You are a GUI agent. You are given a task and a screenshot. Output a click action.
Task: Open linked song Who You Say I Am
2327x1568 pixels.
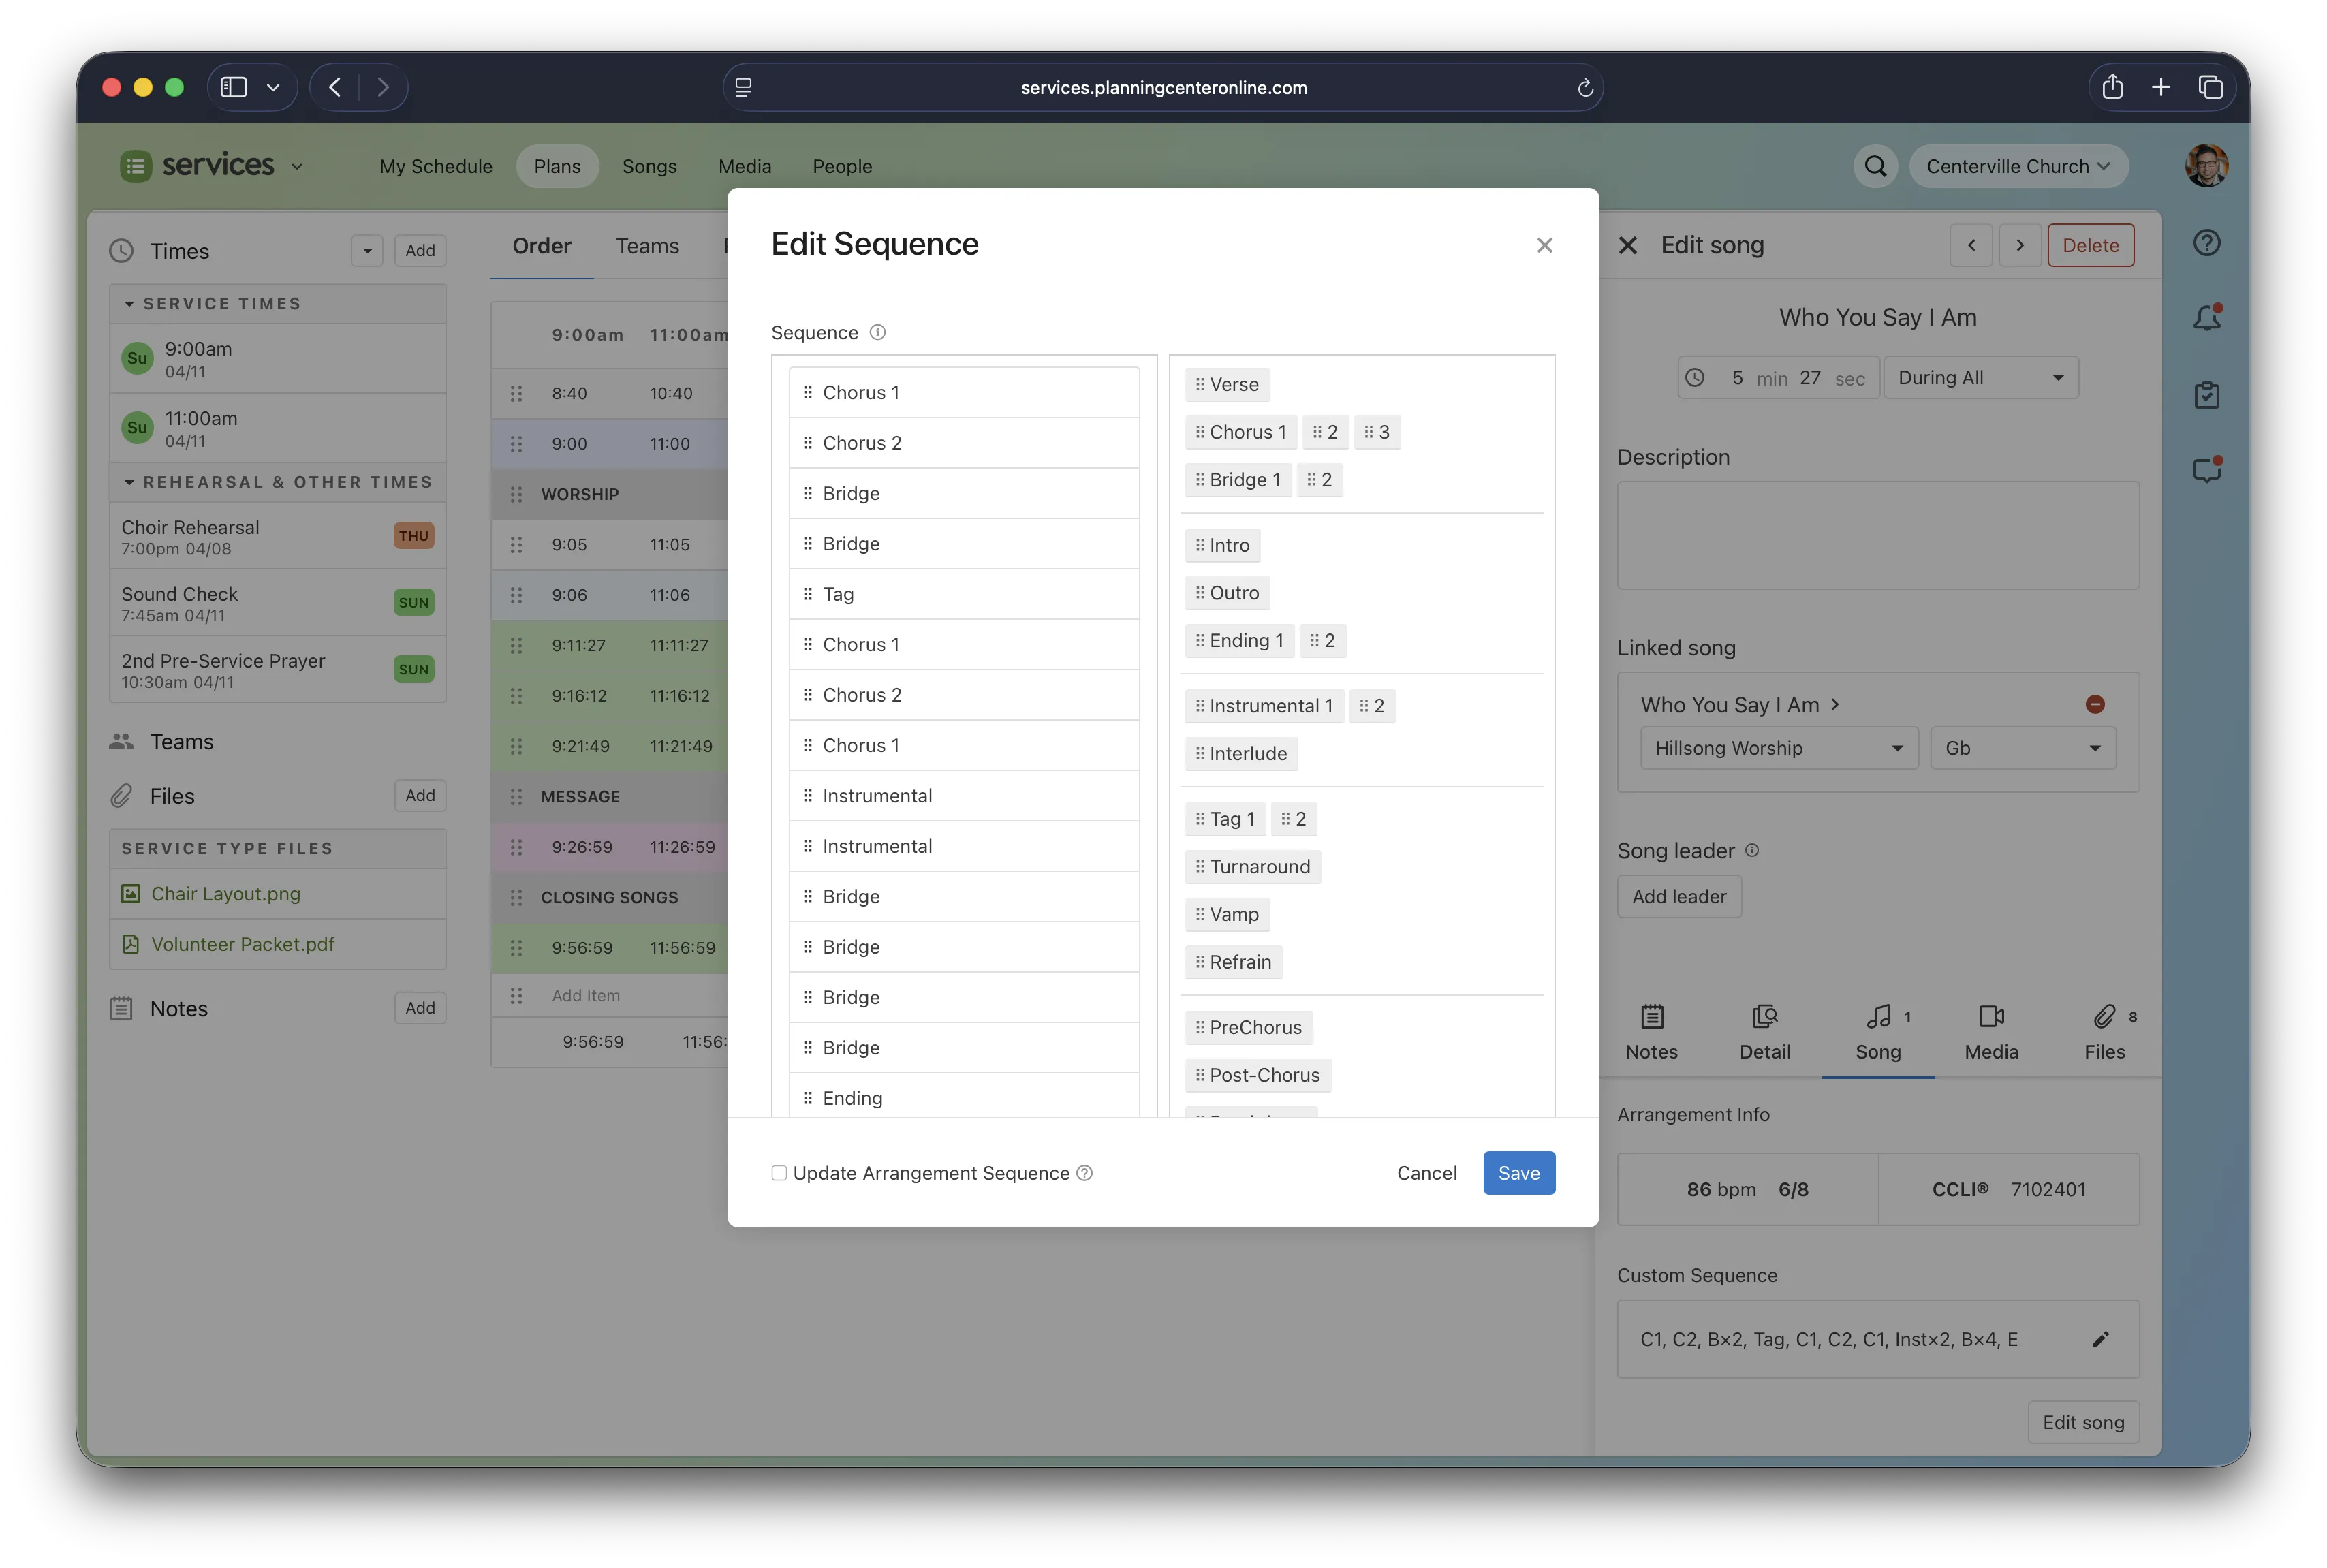coord(1740,705)
